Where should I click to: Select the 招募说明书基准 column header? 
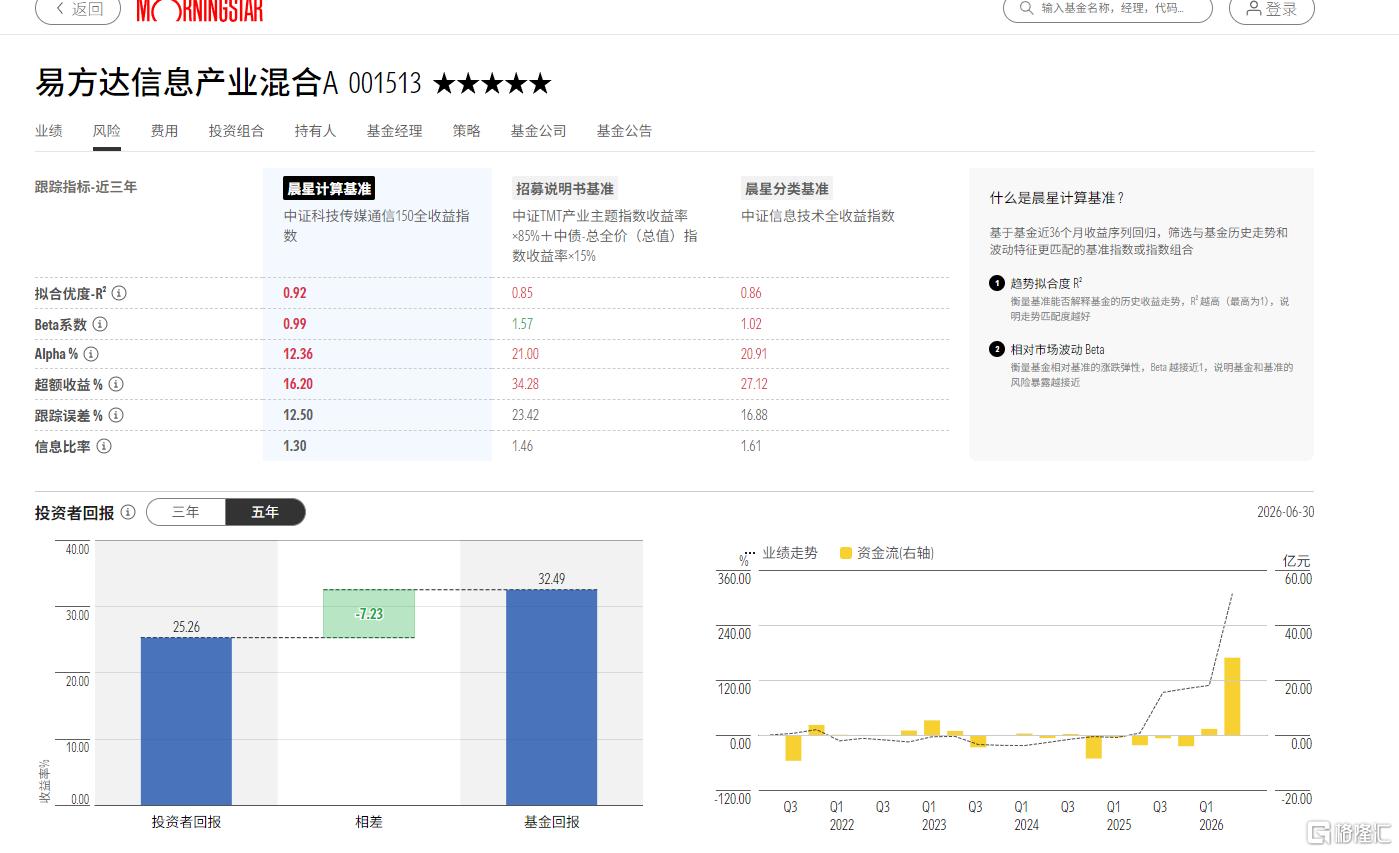[x=565, y=188]
